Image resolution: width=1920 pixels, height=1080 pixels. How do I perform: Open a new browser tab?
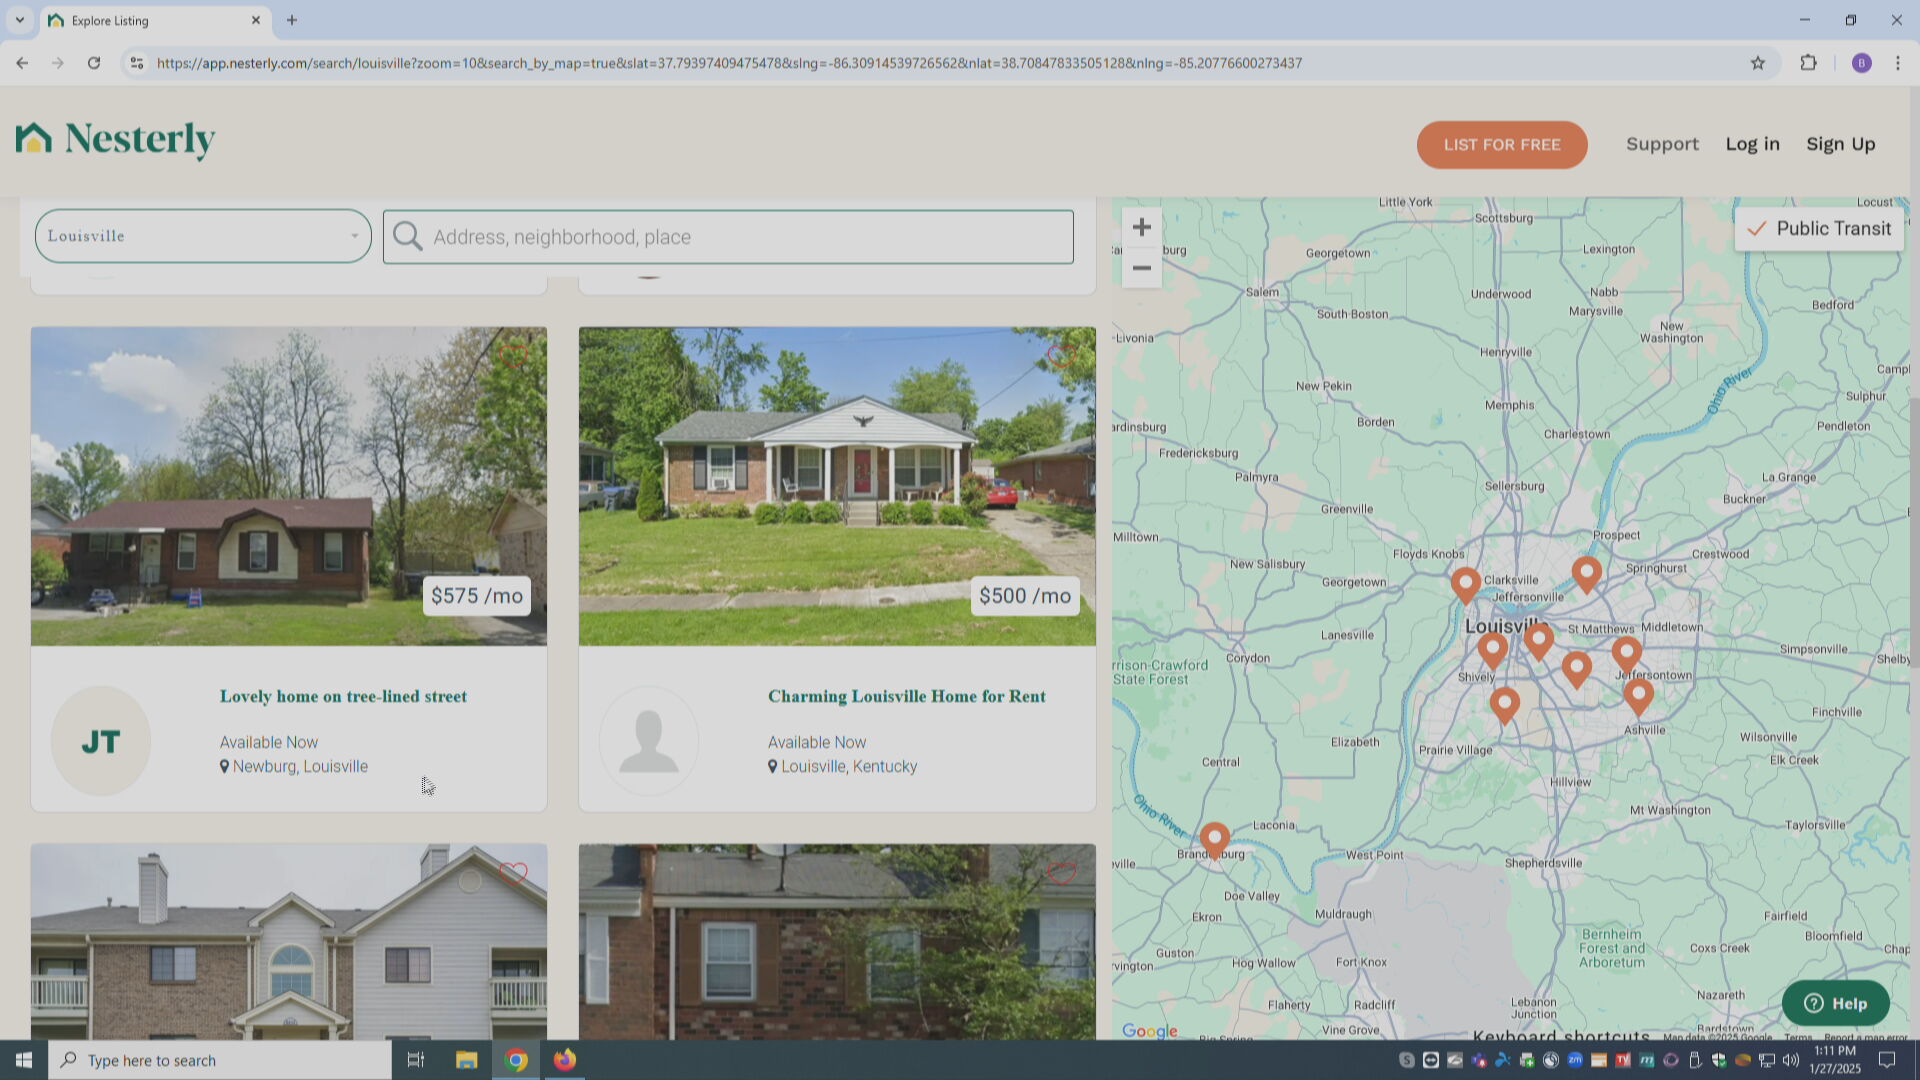point(292,20)
